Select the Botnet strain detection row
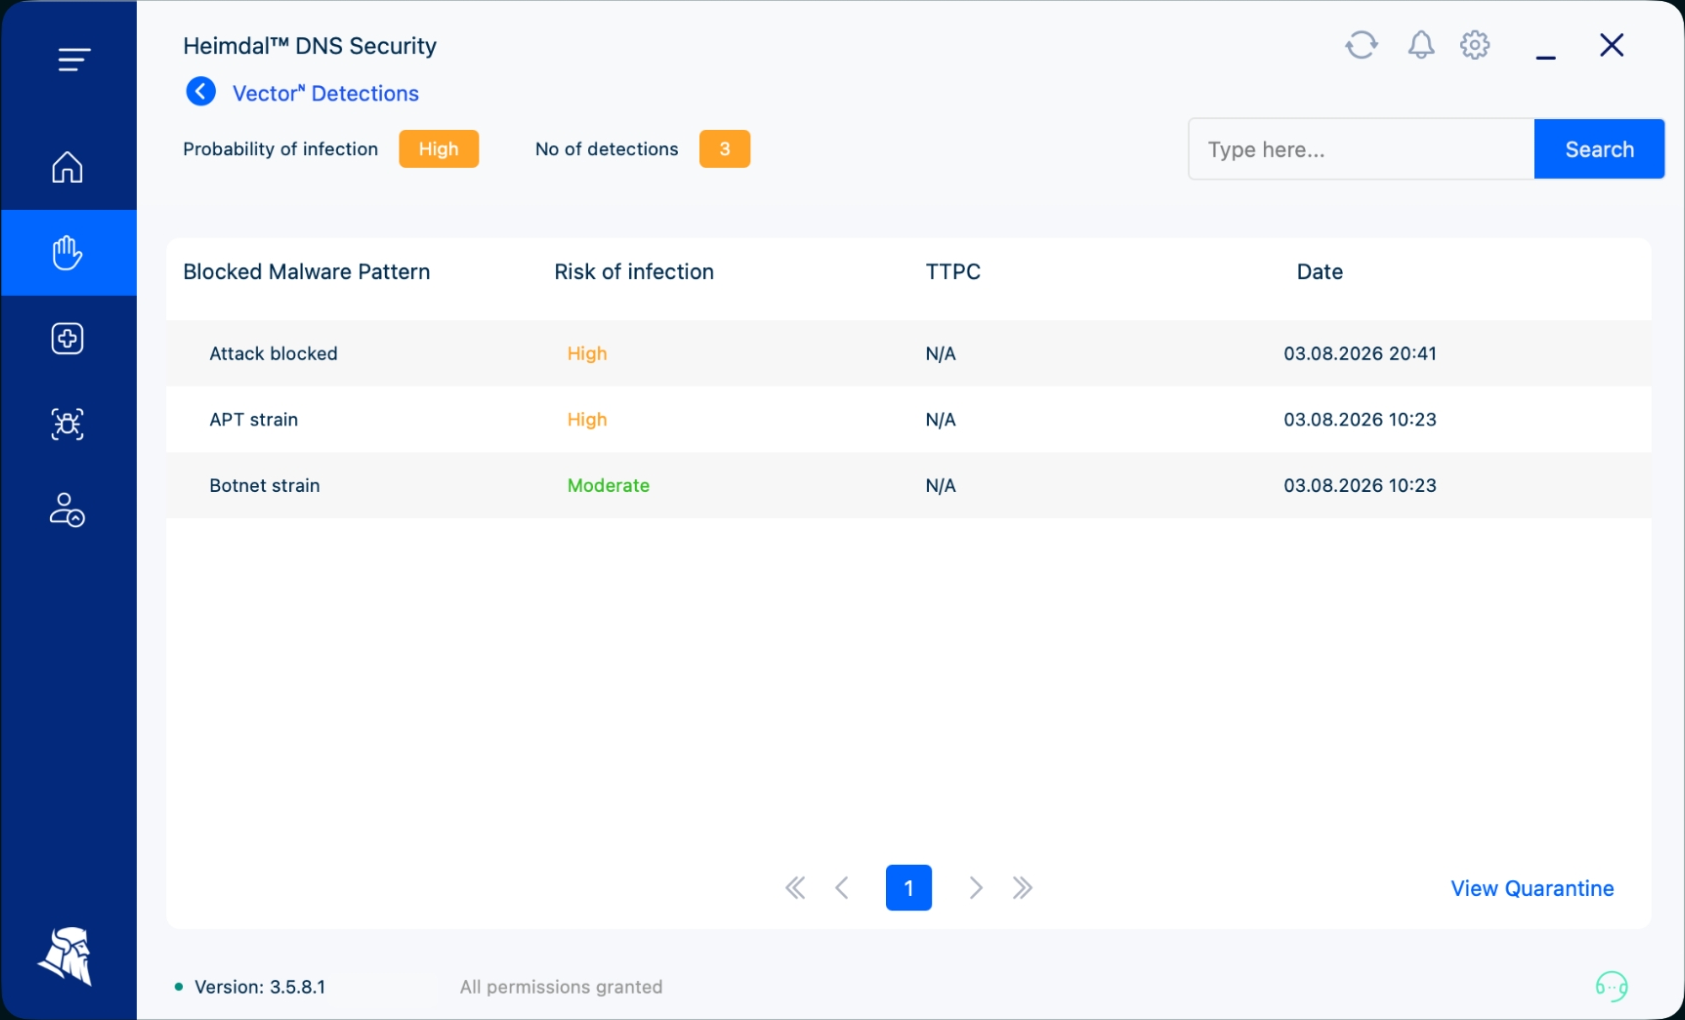Viewport: 1685px width, 1020px height. (909, 485)
